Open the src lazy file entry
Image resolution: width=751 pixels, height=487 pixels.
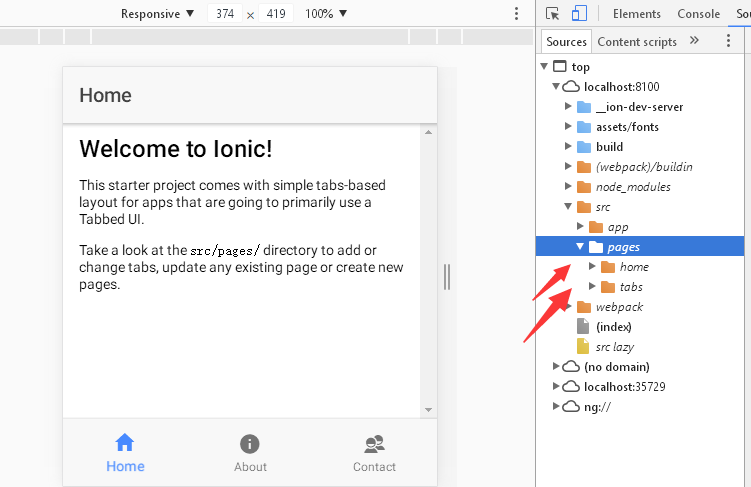(x=615, y=347)
